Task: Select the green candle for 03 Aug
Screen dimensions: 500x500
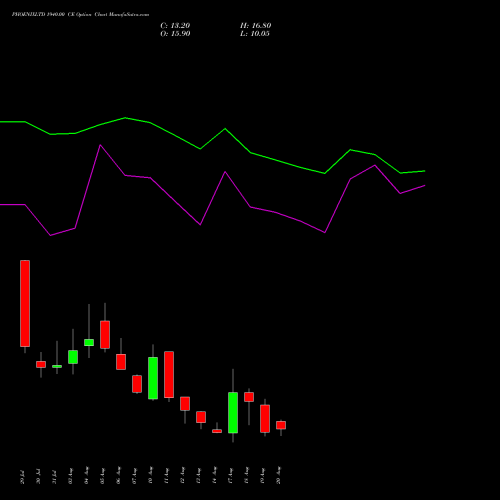Action: pos(73,357)
